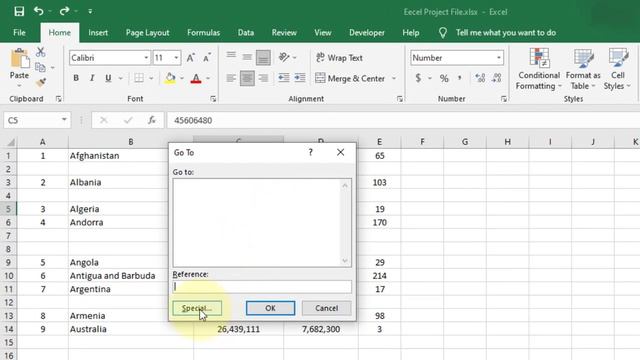Switch to the Developer tab

(367, 33)
